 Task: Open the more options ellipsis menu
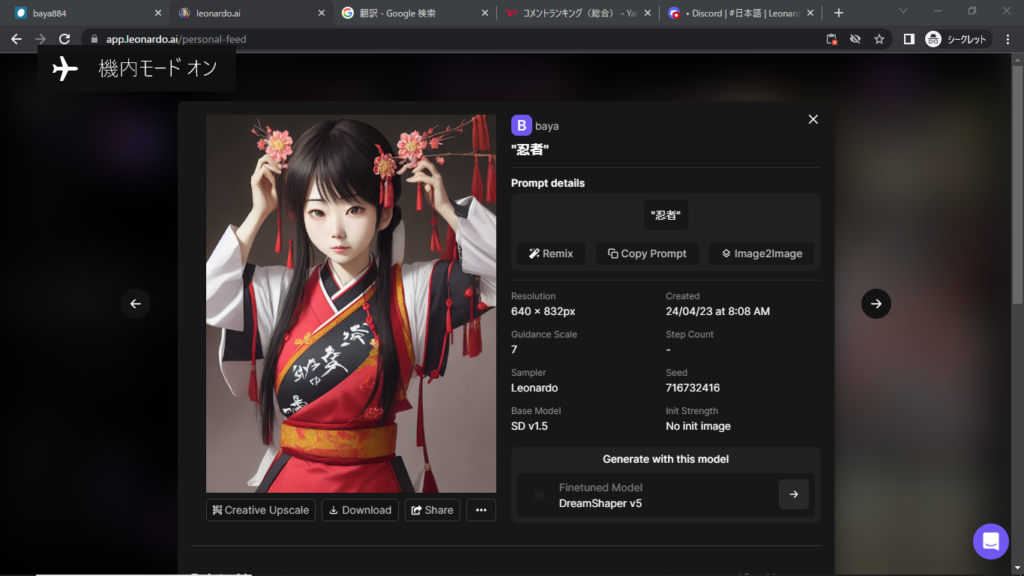[481, 510]
